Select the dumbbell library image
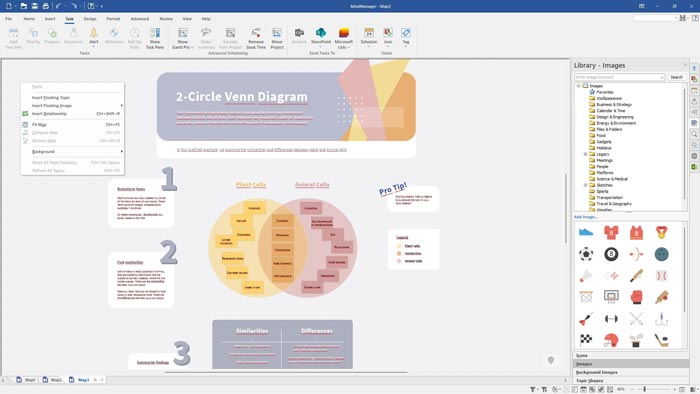Screen dimensions: 700x394 point(611,319)
